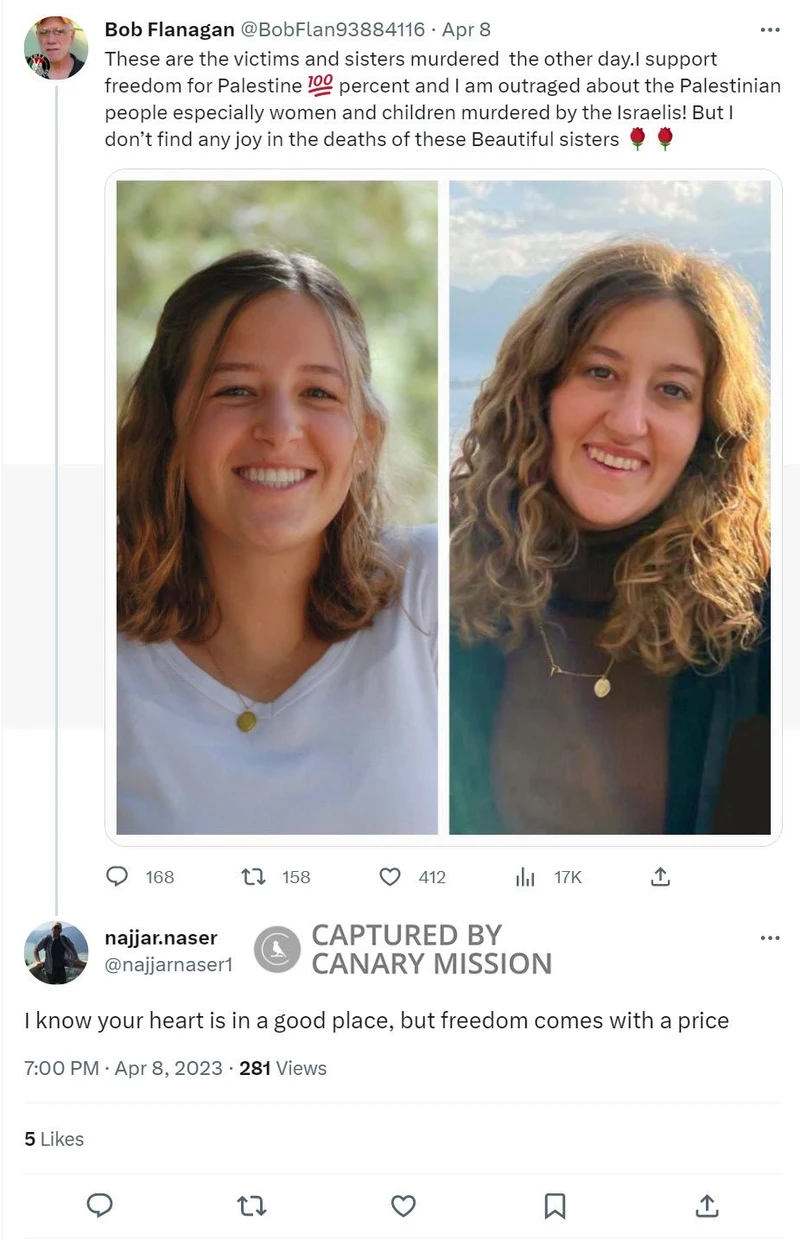This screenshot has height=1240, width=800.
Task: Click the reply icon with 168 replies
Action: click(118, 877)
